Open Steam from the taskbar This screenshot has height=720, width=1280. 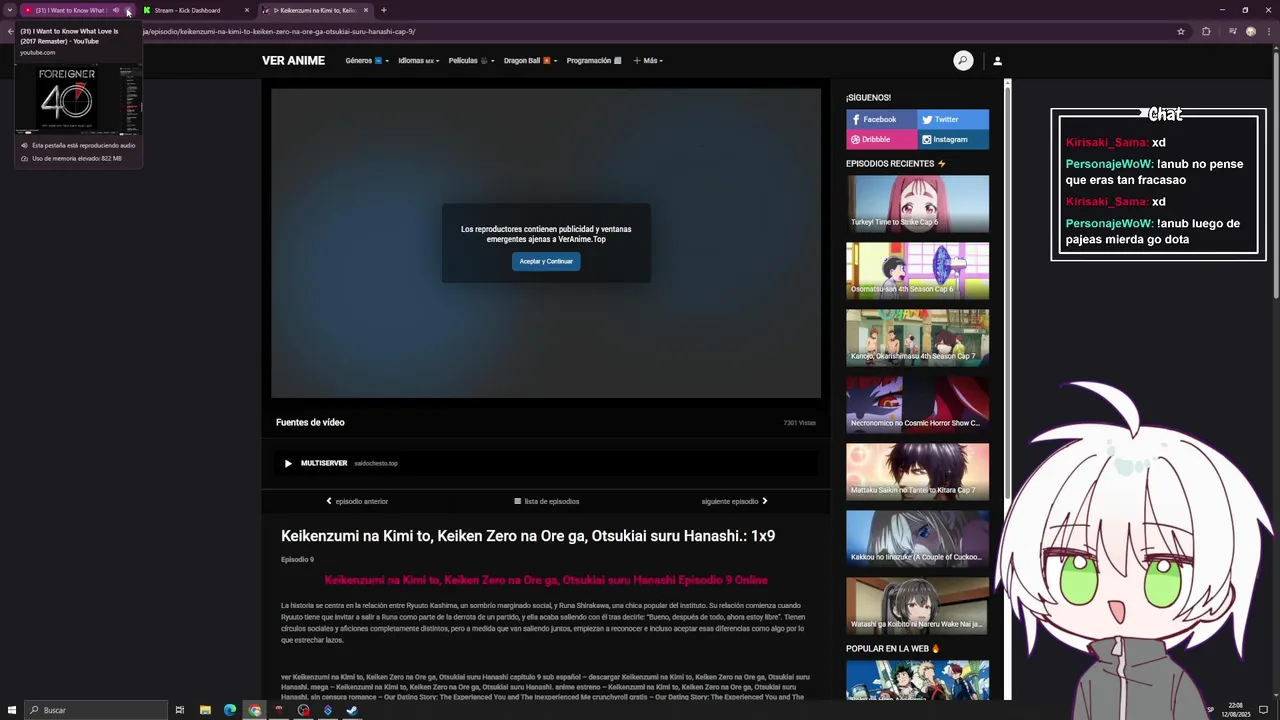(352, 710)
